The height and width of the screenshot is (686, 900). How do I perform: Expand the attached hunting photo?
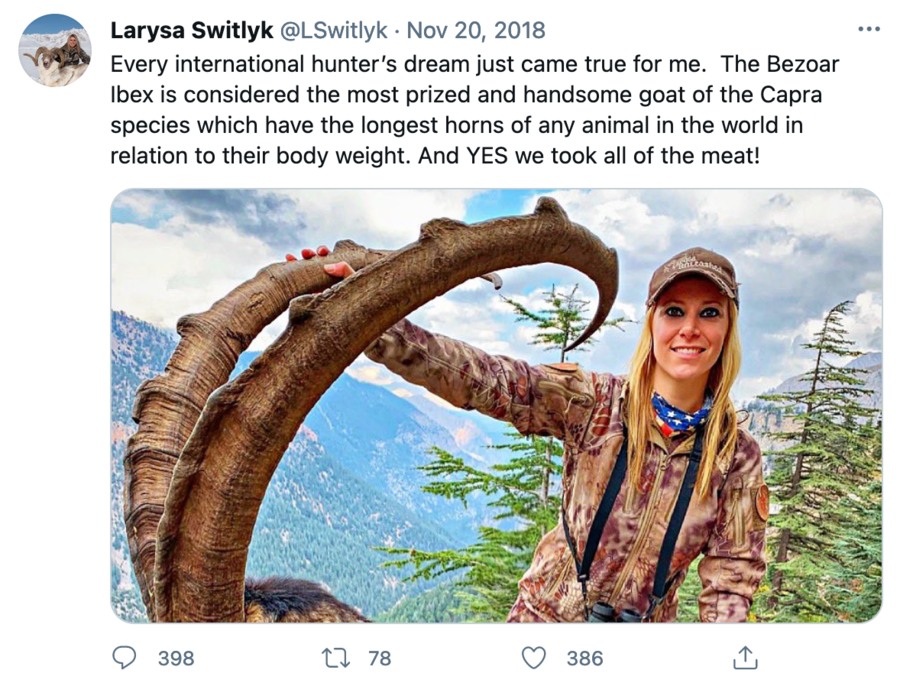[x=496, y=405]
